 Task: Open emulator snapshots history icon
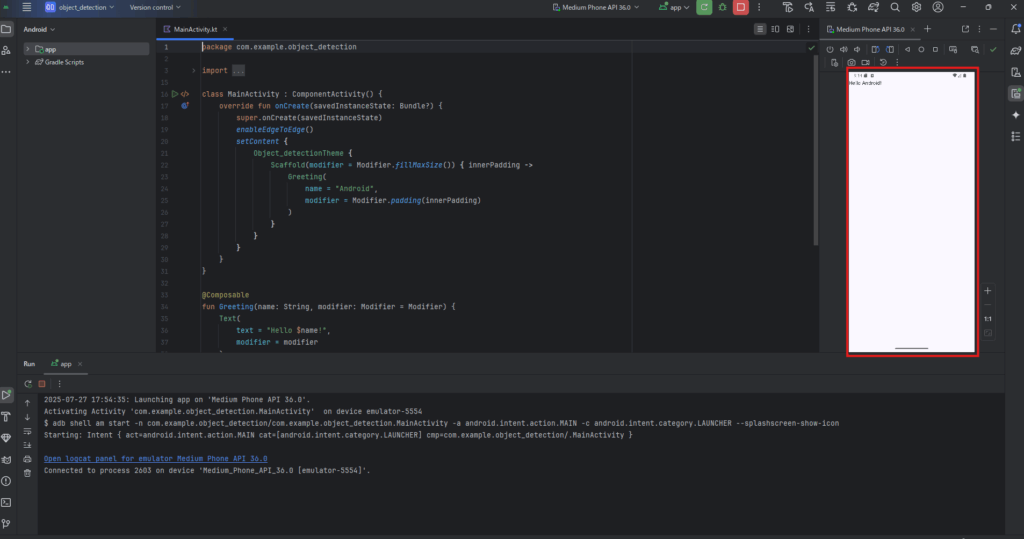[883, 63]
